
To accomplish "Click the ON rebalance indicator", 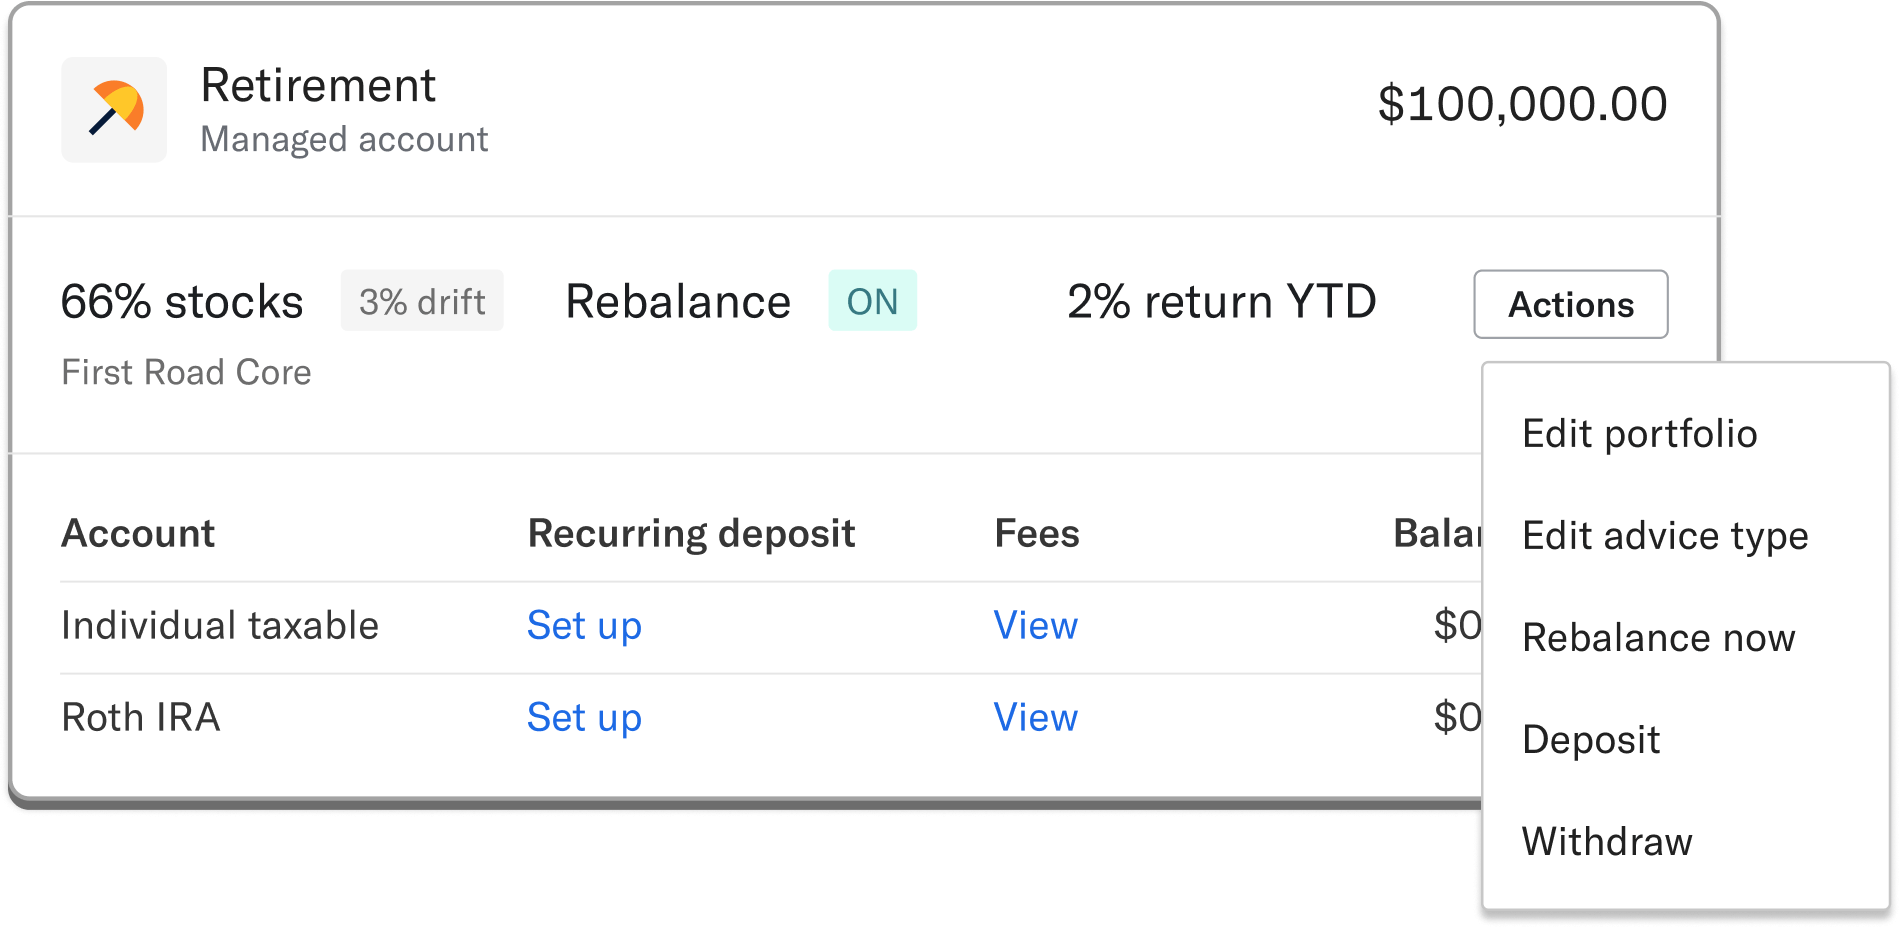I will point(872,300).
